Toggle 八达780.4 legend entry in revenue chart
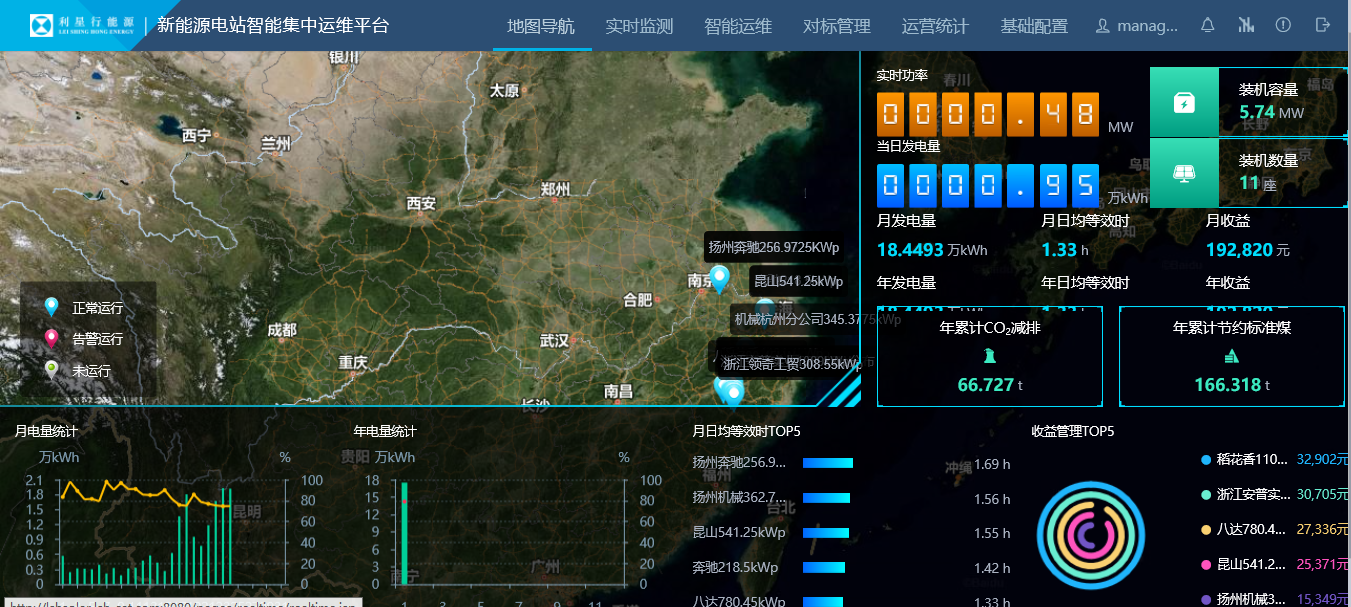The width and height of the screenshot is (1351, 607). point(1246,529)
